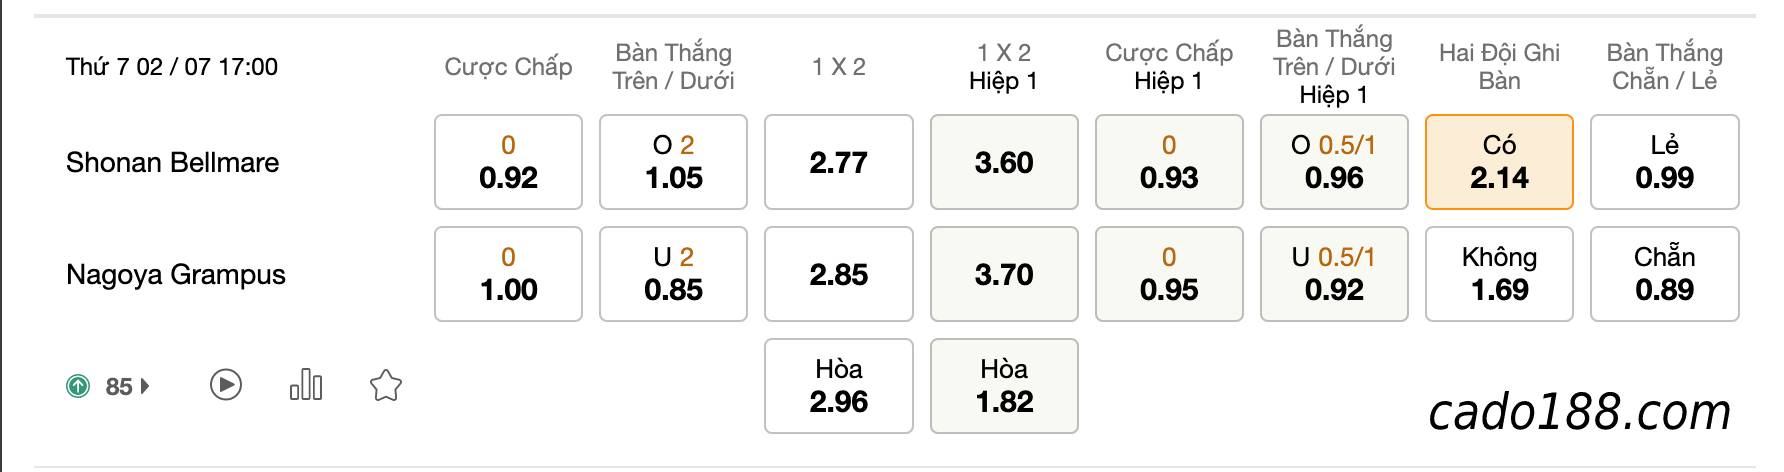This screenshot has height=472, width=1784.
Task: Choose first-half Over 0.5/1 at 0.96
Action: 1334,162
